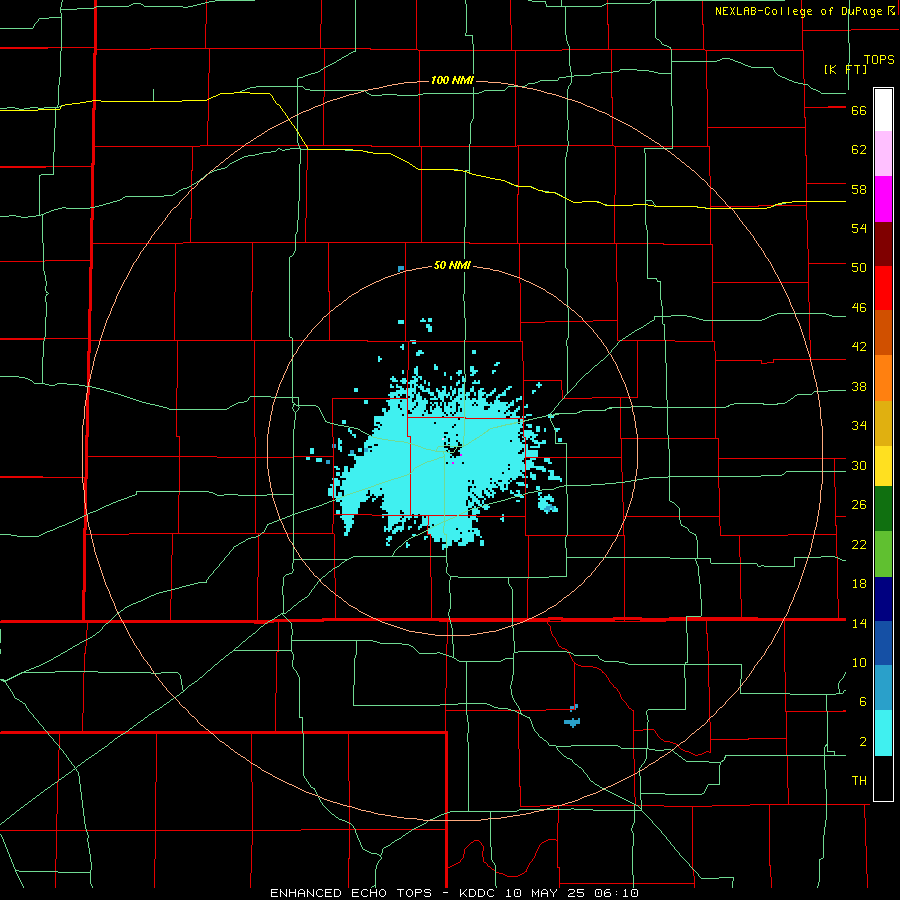Click the NEXLAB-College of DuPage title text
This screenshot has height=900, width=900.
point(798,11)
